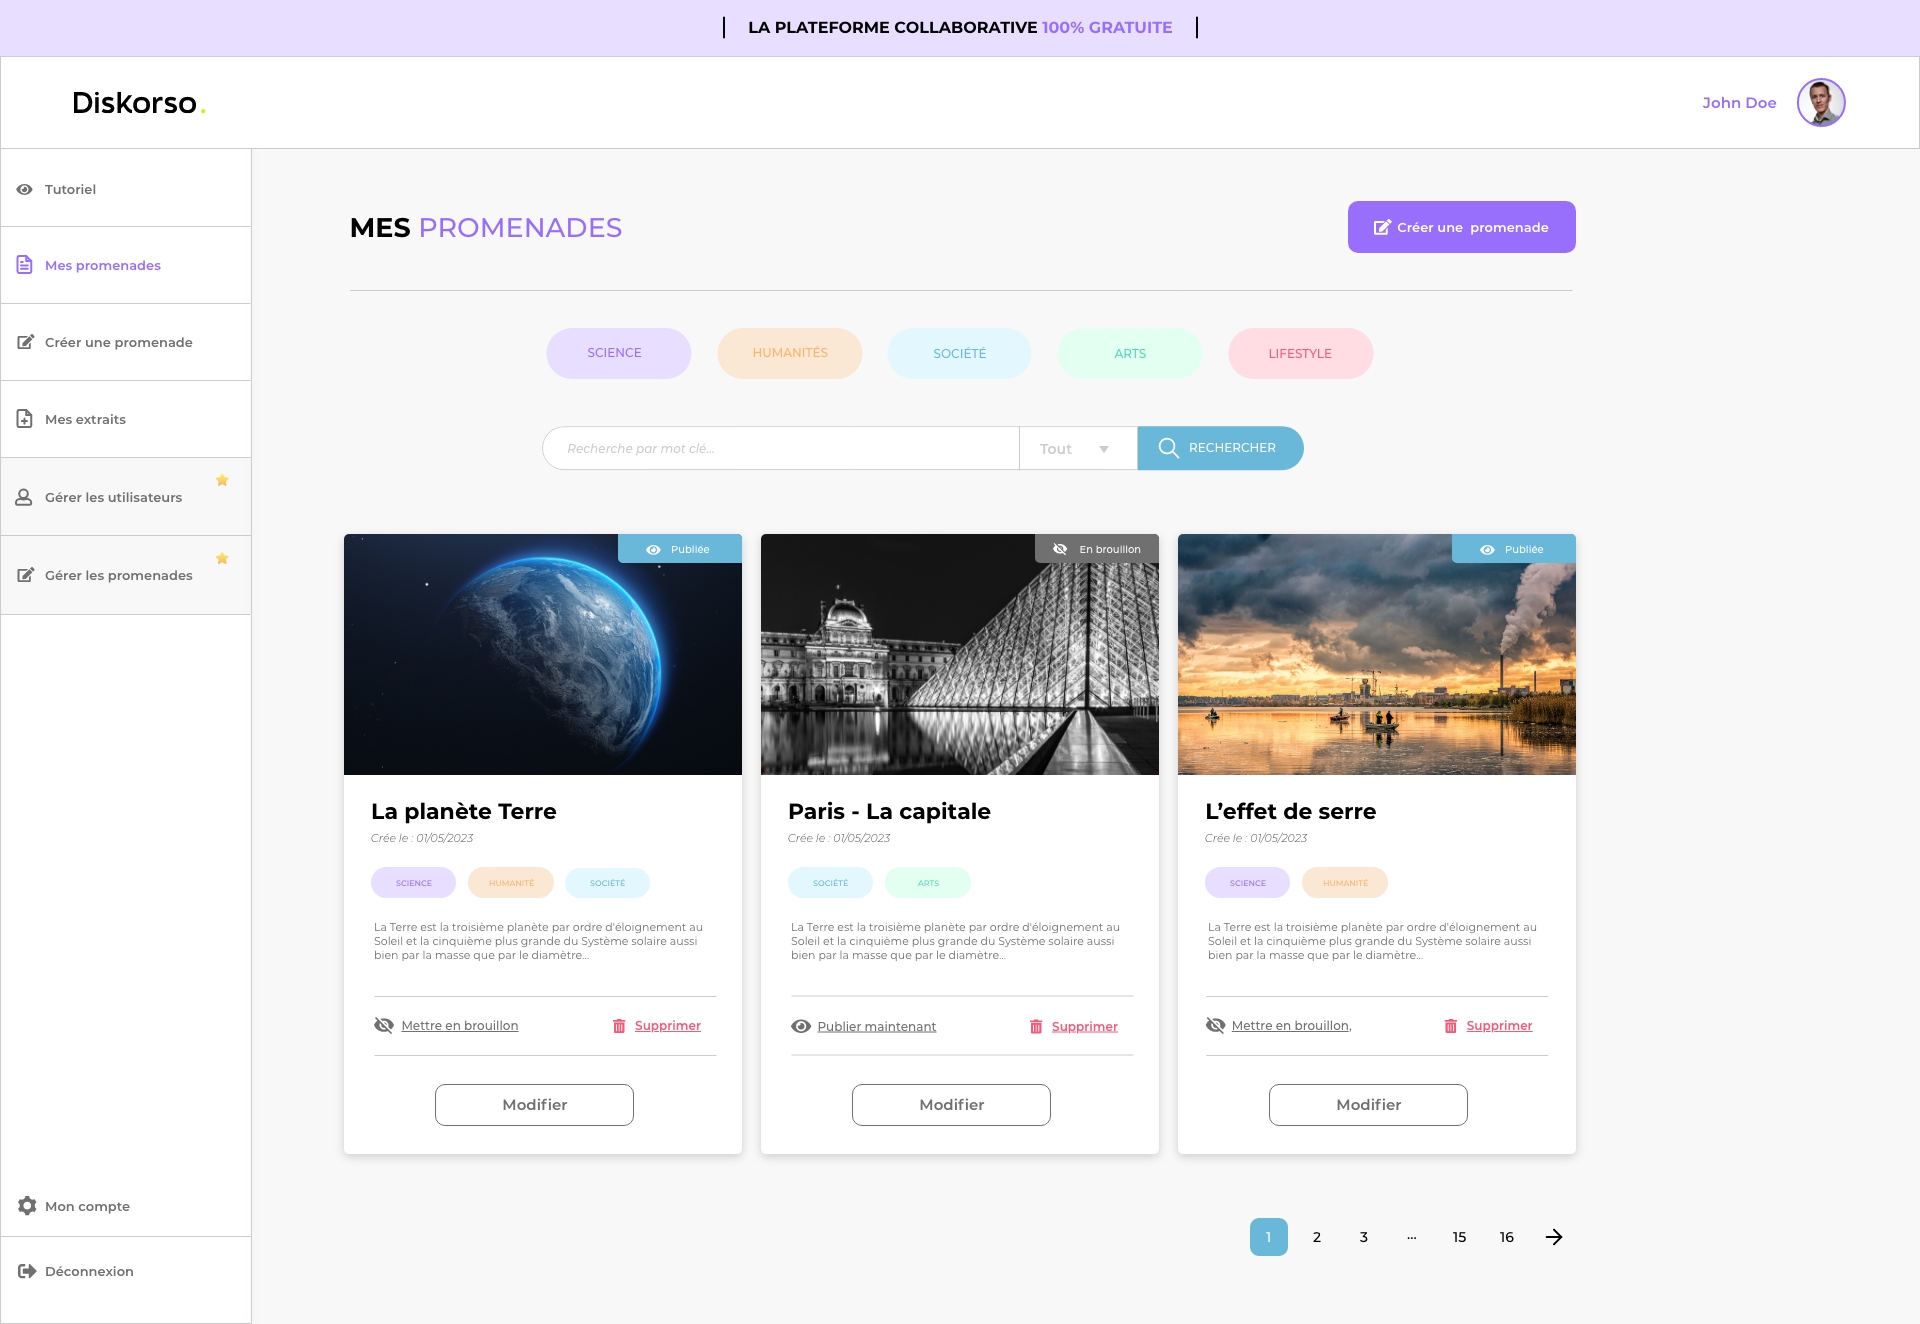Click SCIENCE tag on La planète Terre card
Screen dimensions: 1920x1324
click(x=413, y=883)
